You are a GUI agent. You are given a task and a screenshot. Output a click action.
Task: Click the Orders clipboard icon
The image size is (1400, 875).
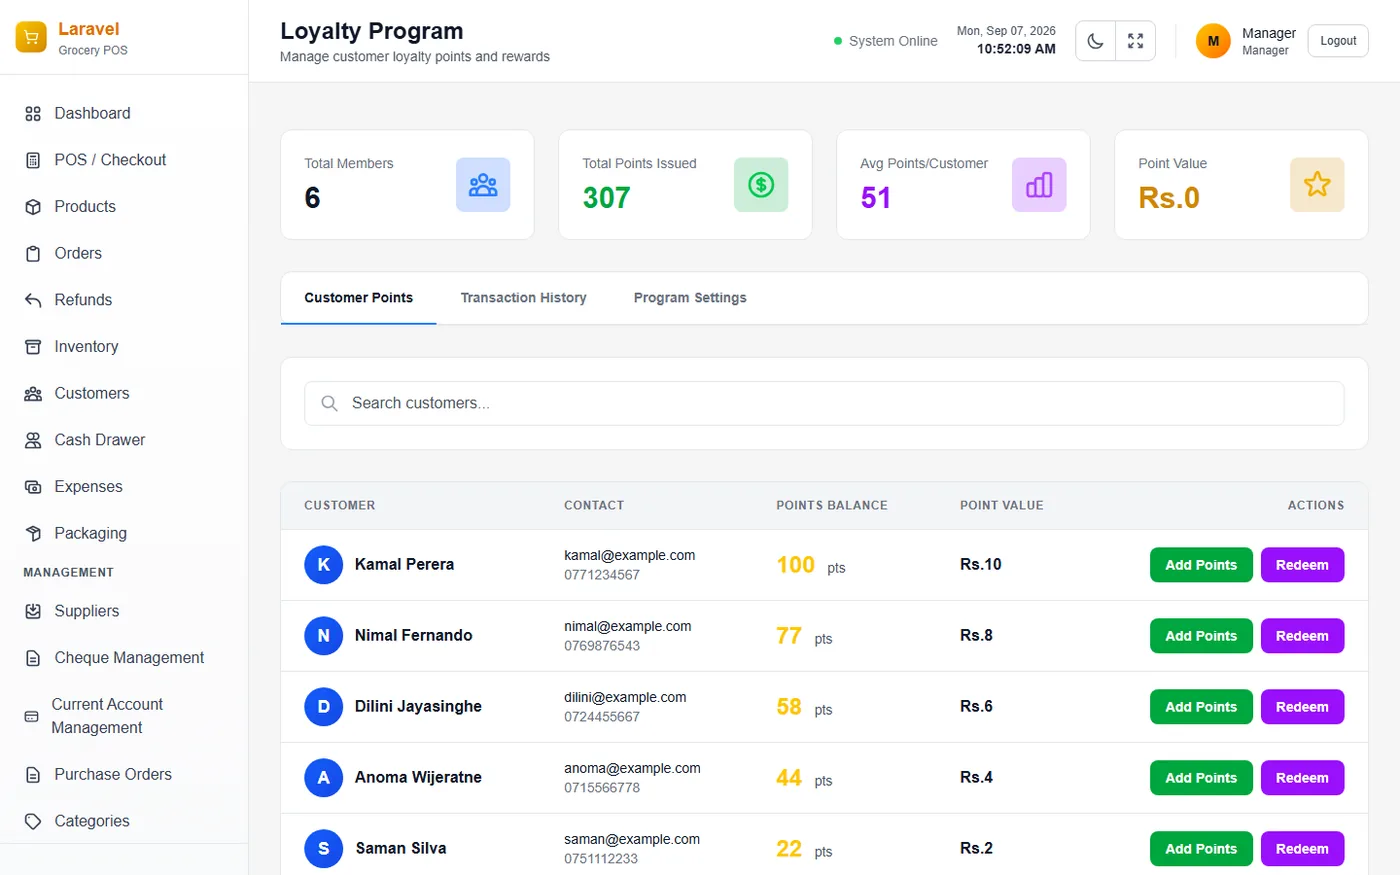tap(33, 254)
